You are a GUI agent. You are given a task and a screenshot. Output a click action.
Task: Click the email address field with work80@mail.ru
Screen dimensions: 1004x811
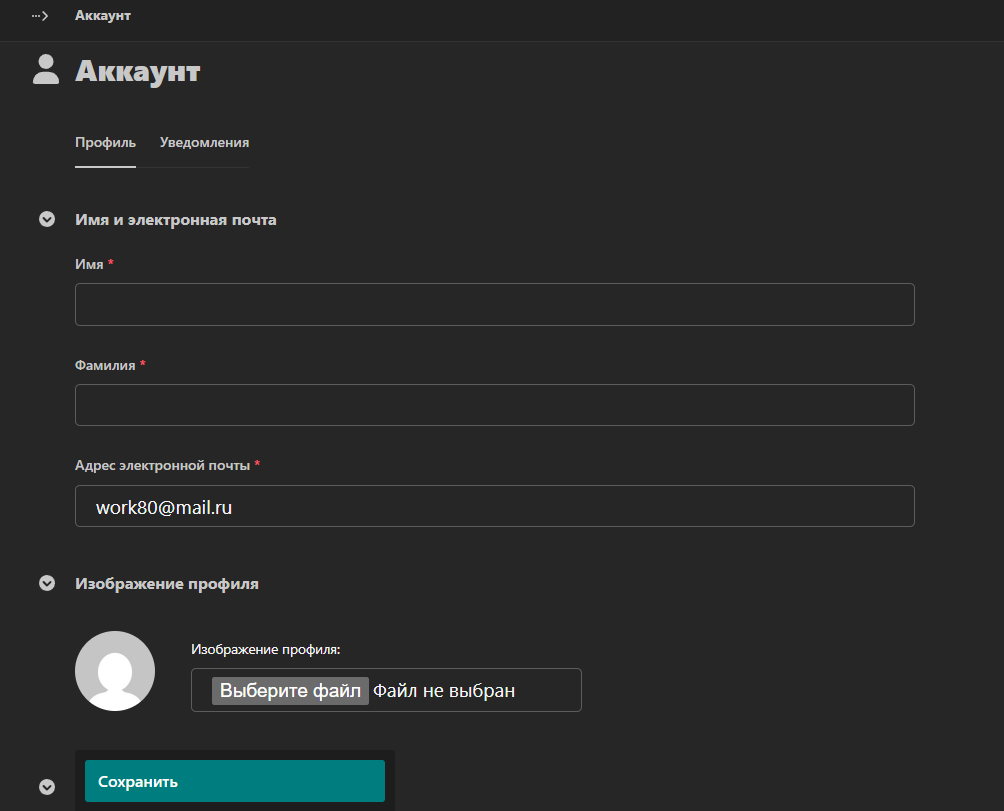(494, 506)
